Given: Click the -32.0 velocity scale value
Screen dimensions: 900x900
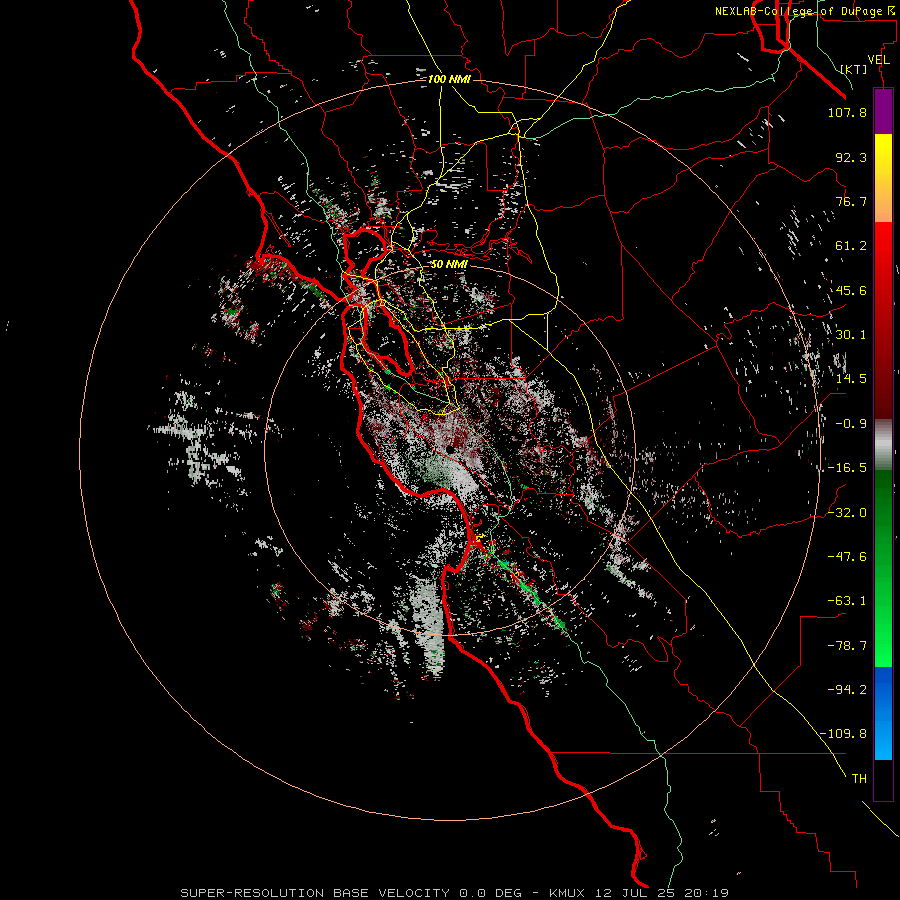Looking at the screenshot, I should [847, 513].
